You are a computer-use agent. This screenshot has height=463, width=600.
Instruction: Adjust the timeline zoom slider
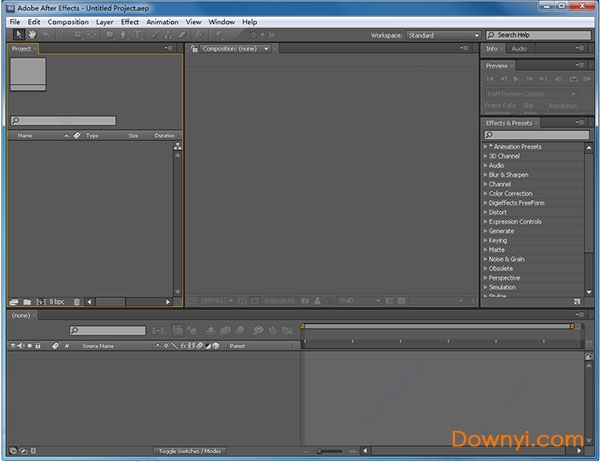[x=329, y=451]
